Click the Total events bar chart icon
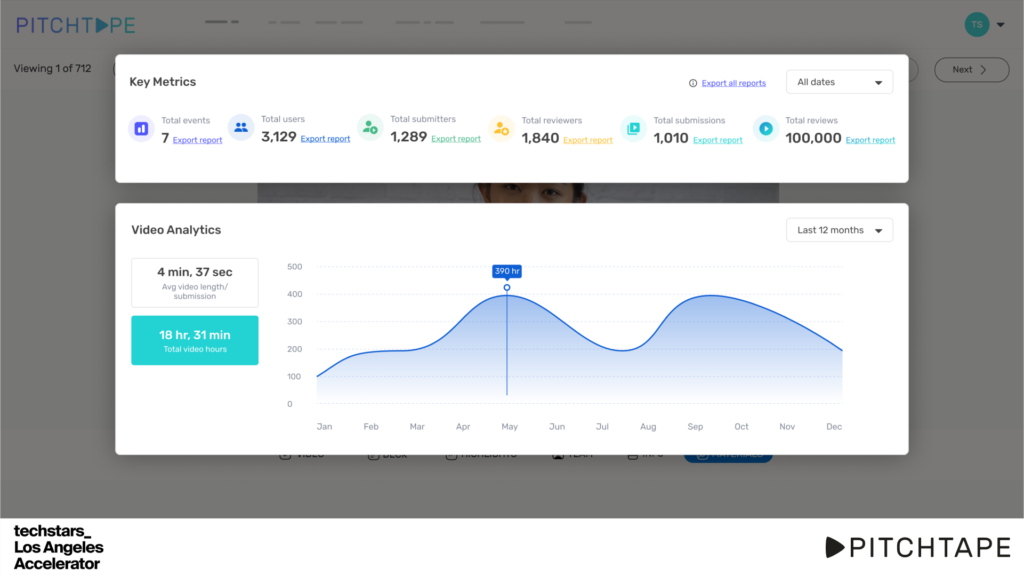This screenshot has height=576, width=1024. click(x=141, y=128)
